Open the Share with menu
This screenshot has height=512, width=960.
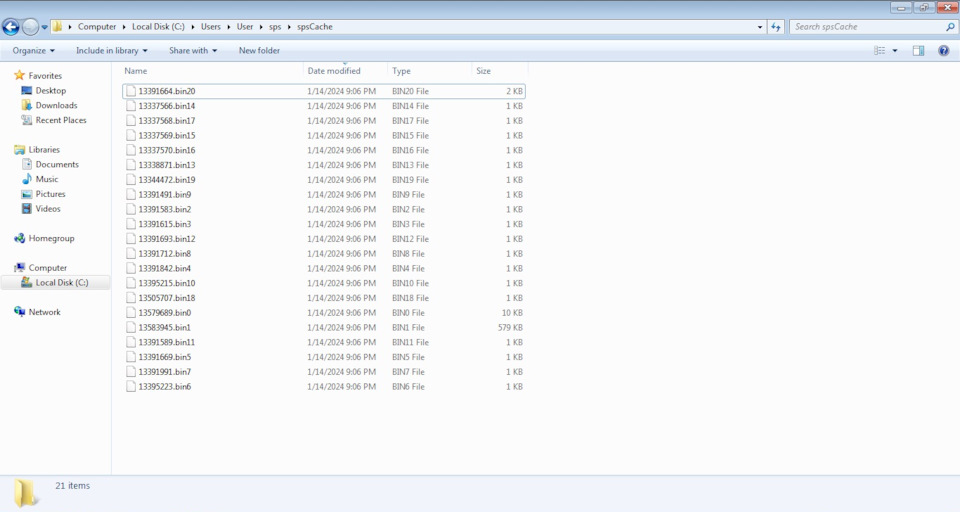point(193,50)
